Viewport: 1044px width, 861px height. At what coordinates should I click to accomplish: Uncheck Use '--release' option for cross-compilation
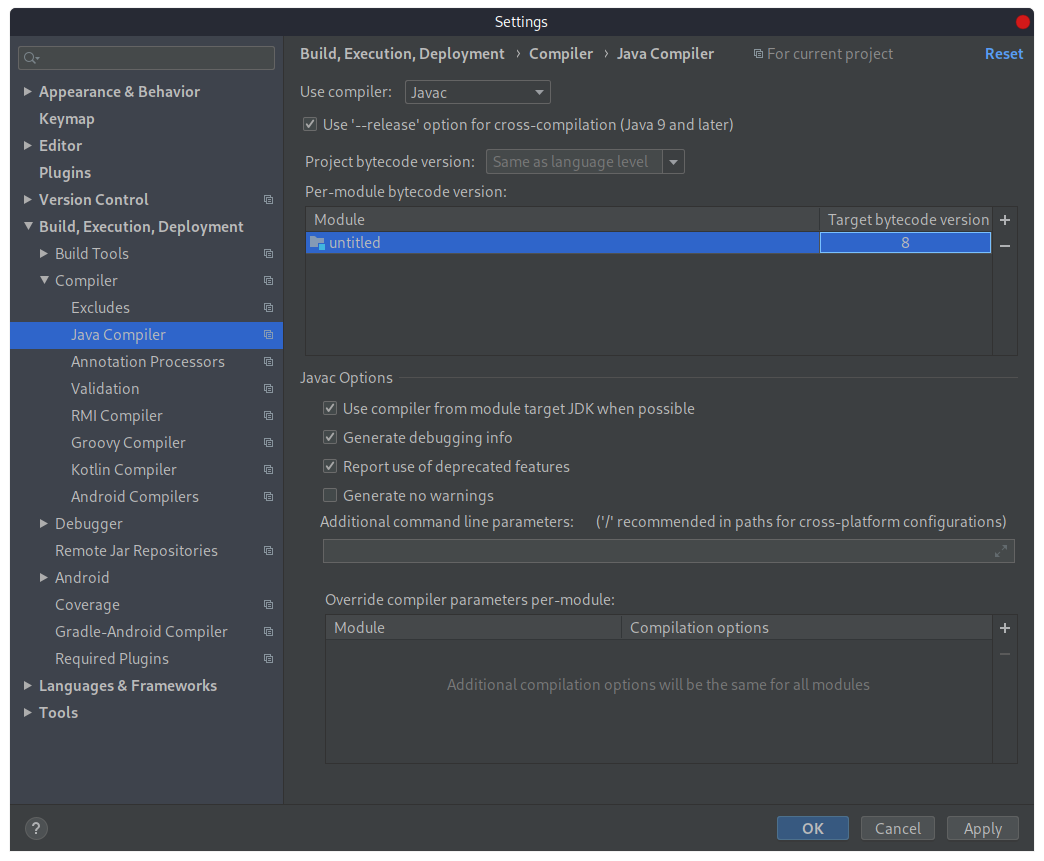pyautogui.click(x=310, y=124)
